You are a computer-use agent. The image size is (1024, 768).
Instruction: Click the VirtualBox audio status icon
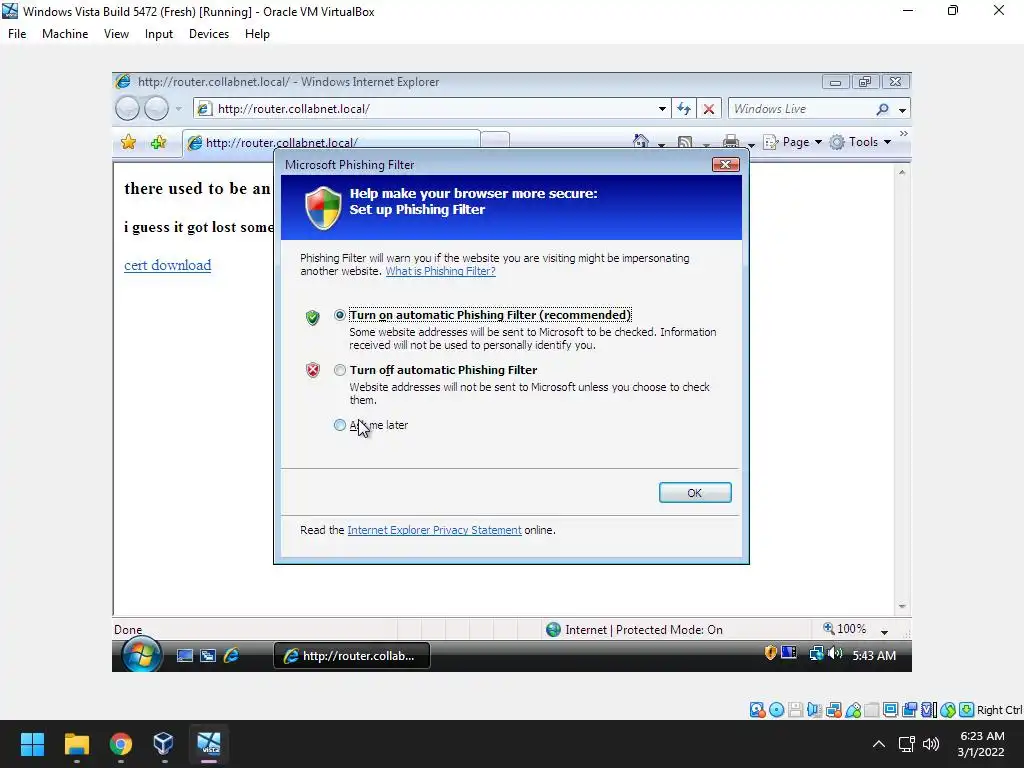[814, 710]
